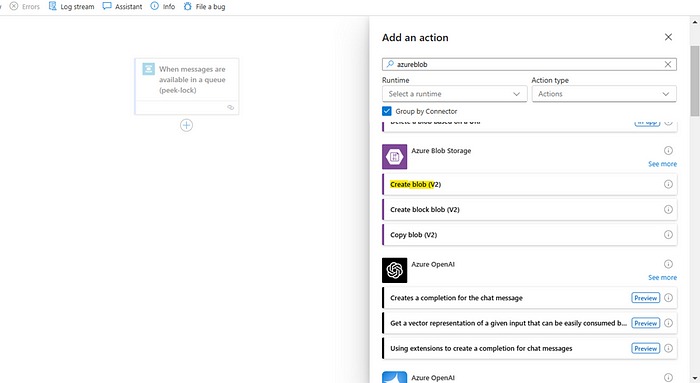Select Copy blob (V2) action
The width and height of the screenshot is (700, 383).
(529, 235)
